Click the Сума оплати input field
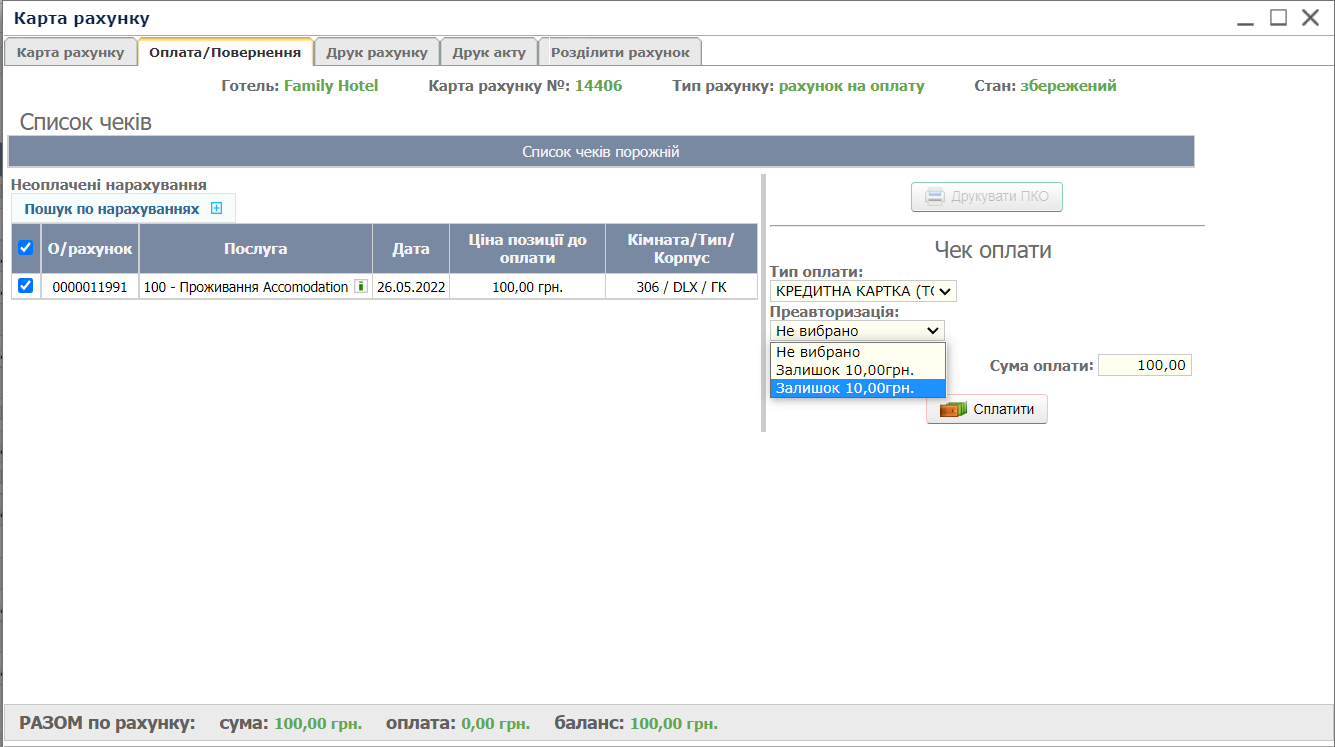 [x=1144, y=366]
